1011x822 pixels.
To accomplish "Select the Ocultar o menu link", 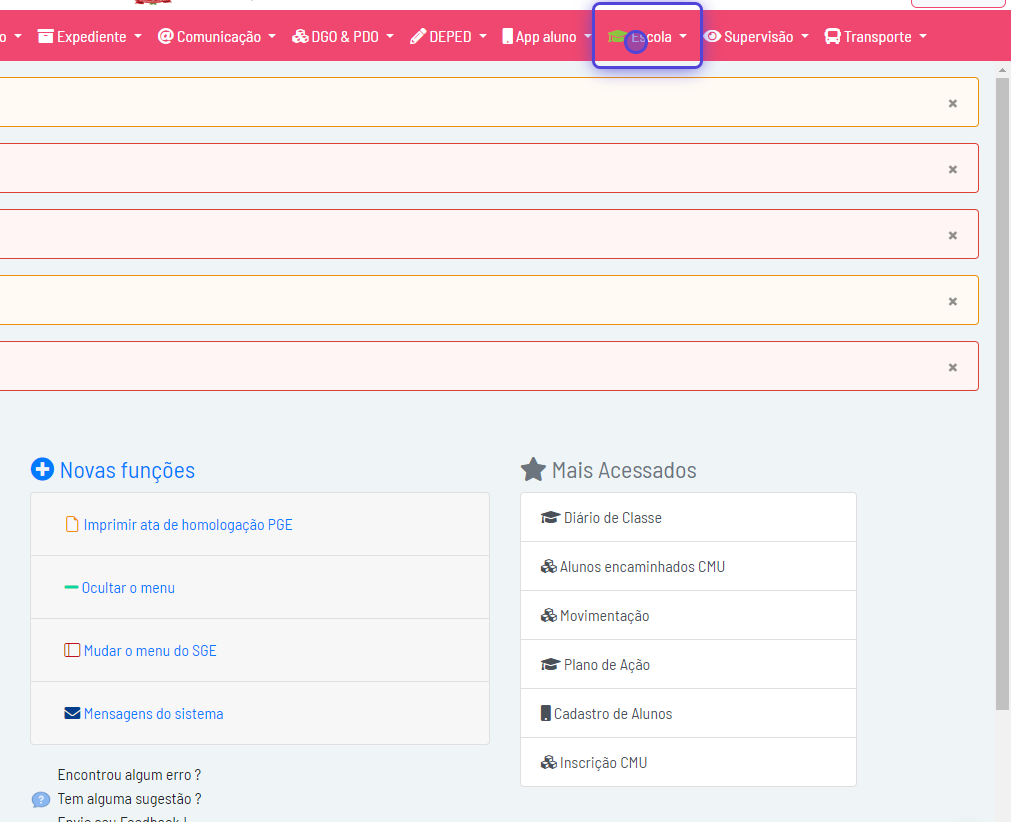I will tap(128, 587).
